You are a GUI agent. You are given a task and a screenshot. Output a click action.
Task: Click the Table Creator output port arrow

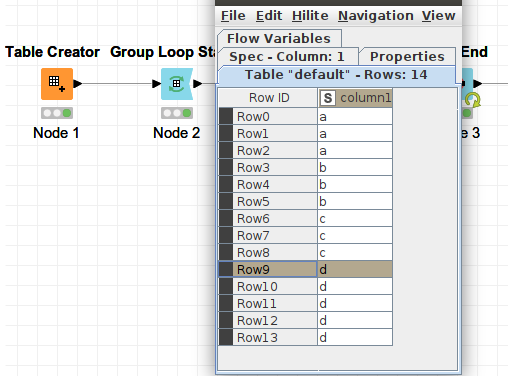[78, 84]
